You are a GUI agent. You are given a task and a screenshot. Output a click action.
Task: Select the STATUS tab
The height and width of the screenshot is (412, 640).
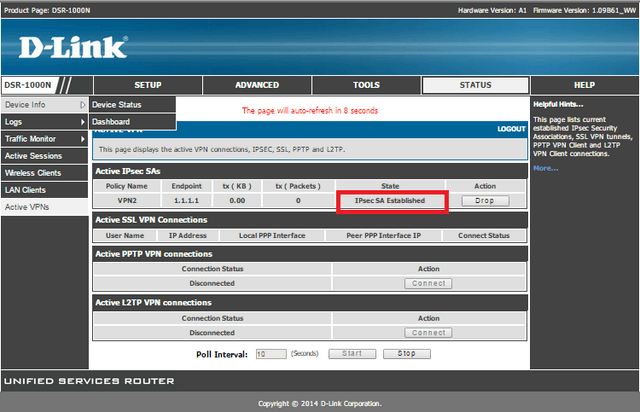476,85
